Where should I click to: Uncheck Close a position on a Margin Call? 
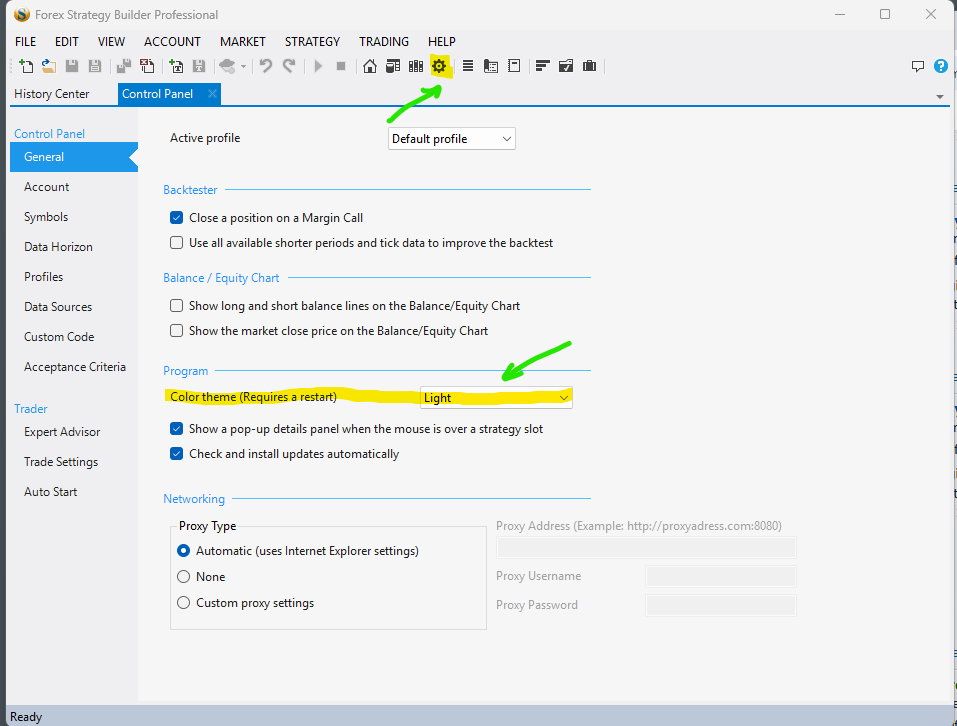176,218
